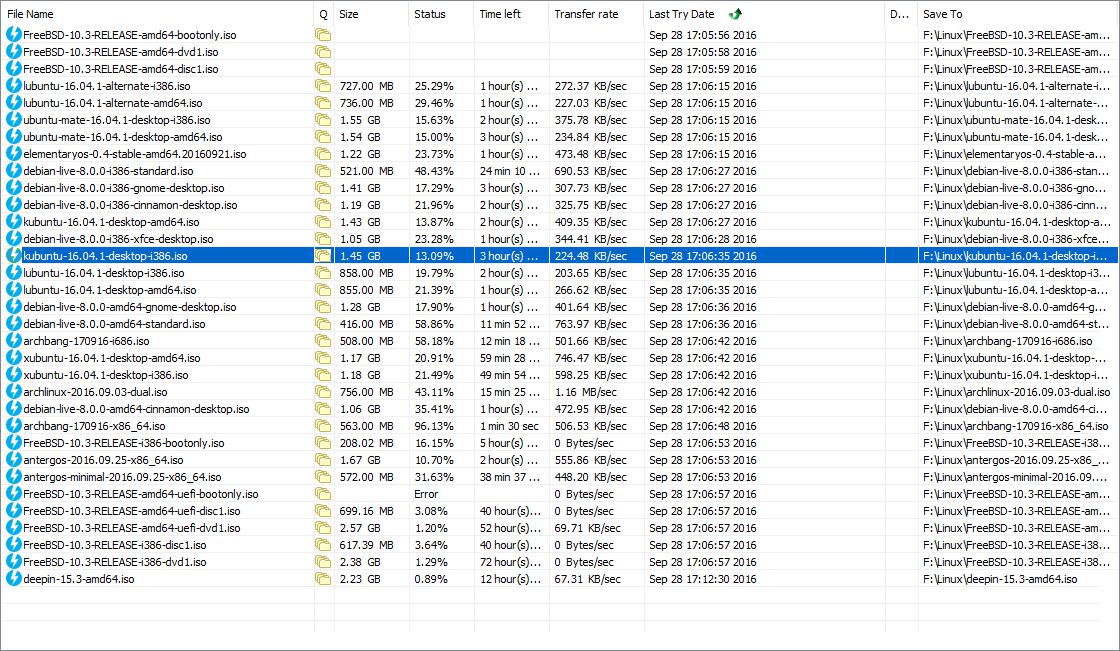Click the queue icon for ubuntu-mate-16.04.1-desktop-i386.iso
1120x651 pixels.
tap(323, 119)
